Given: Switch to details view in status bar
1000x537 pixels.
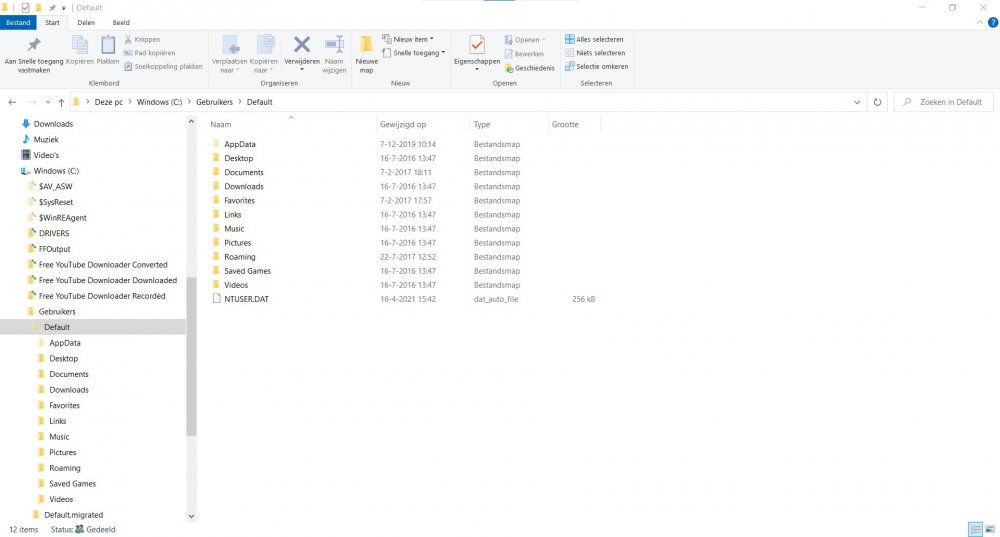Looking at the screenshot, I should (x=974, y=529).
